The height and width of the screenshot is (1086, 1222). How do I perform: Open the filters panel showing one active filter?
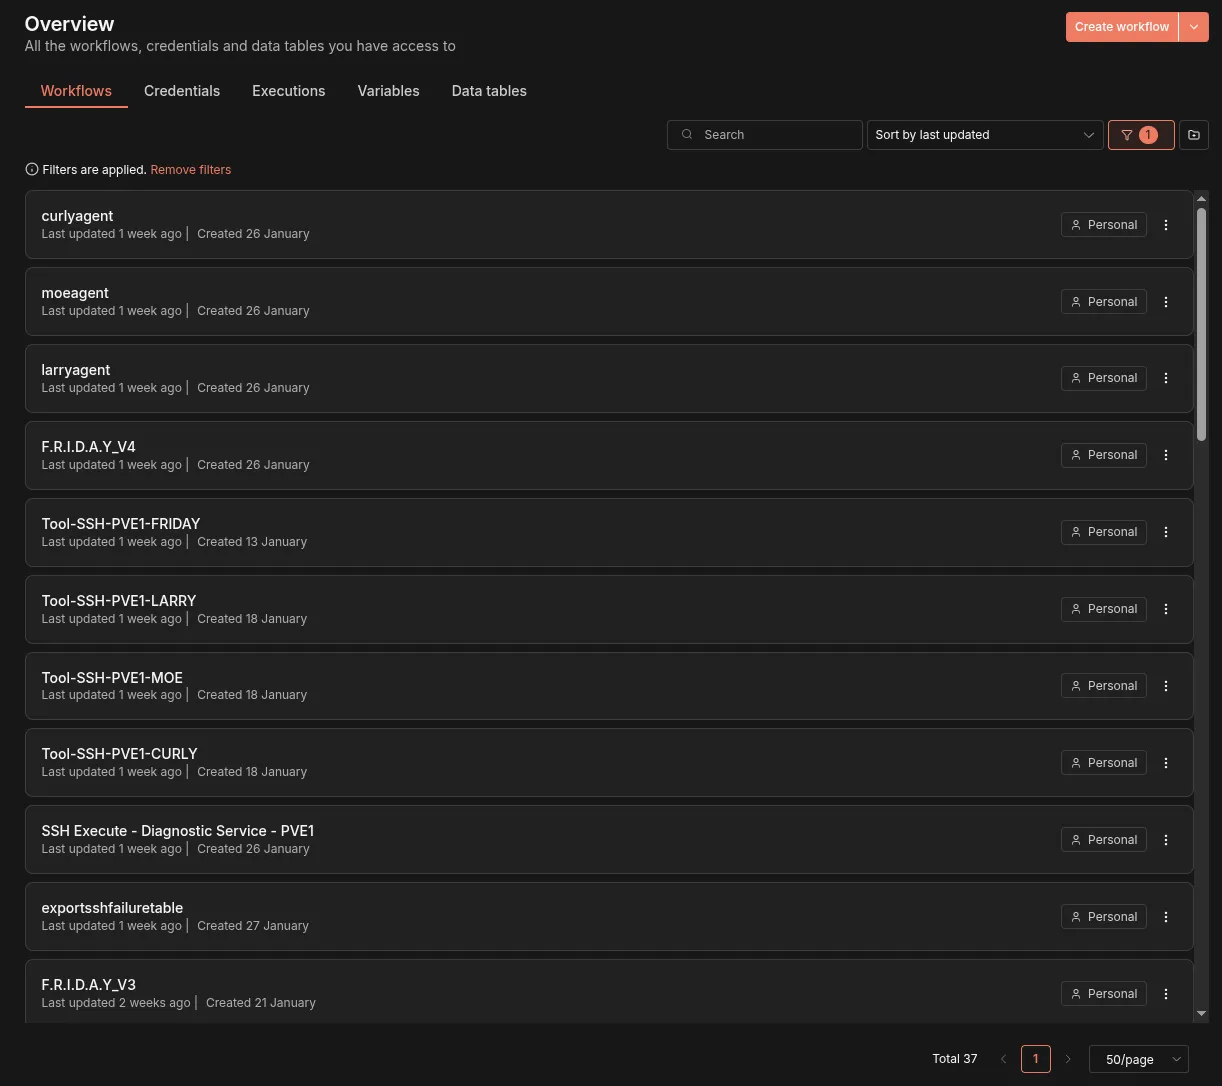(1140, 135)
